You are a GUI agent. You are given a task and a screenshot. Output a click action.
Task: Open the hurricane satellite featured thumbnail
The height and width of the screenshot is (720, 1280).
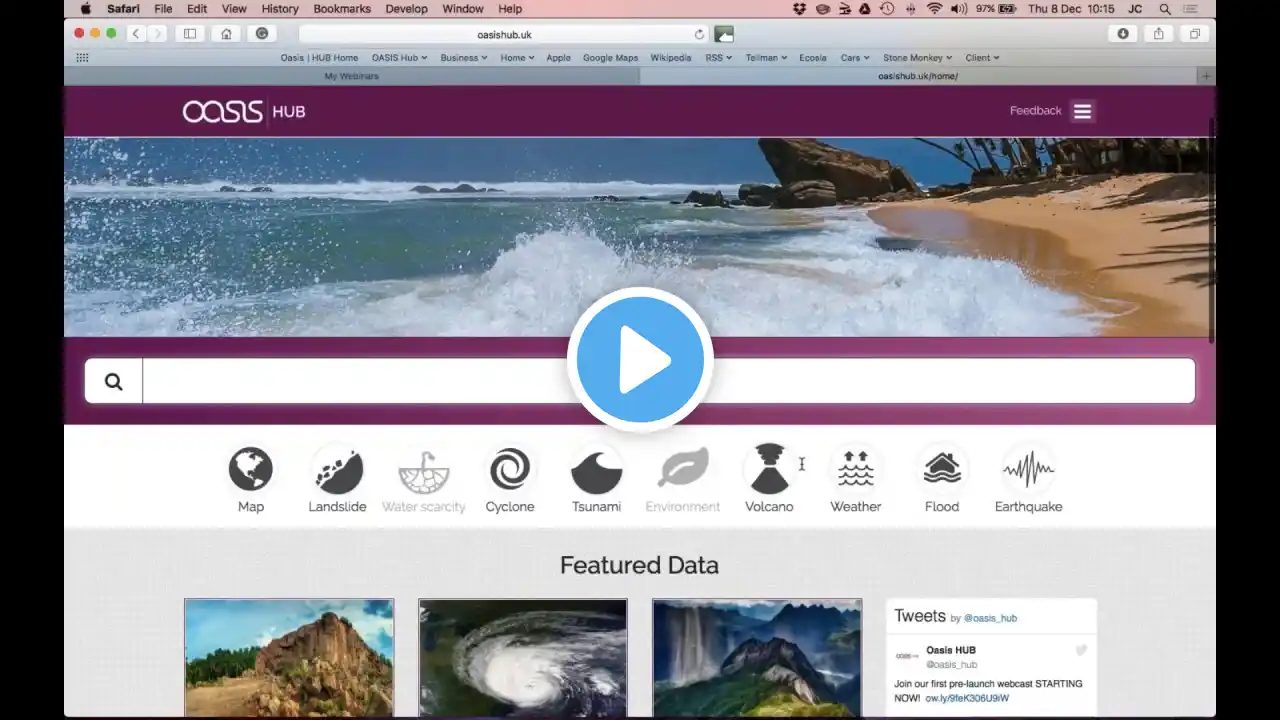point(523,657)
